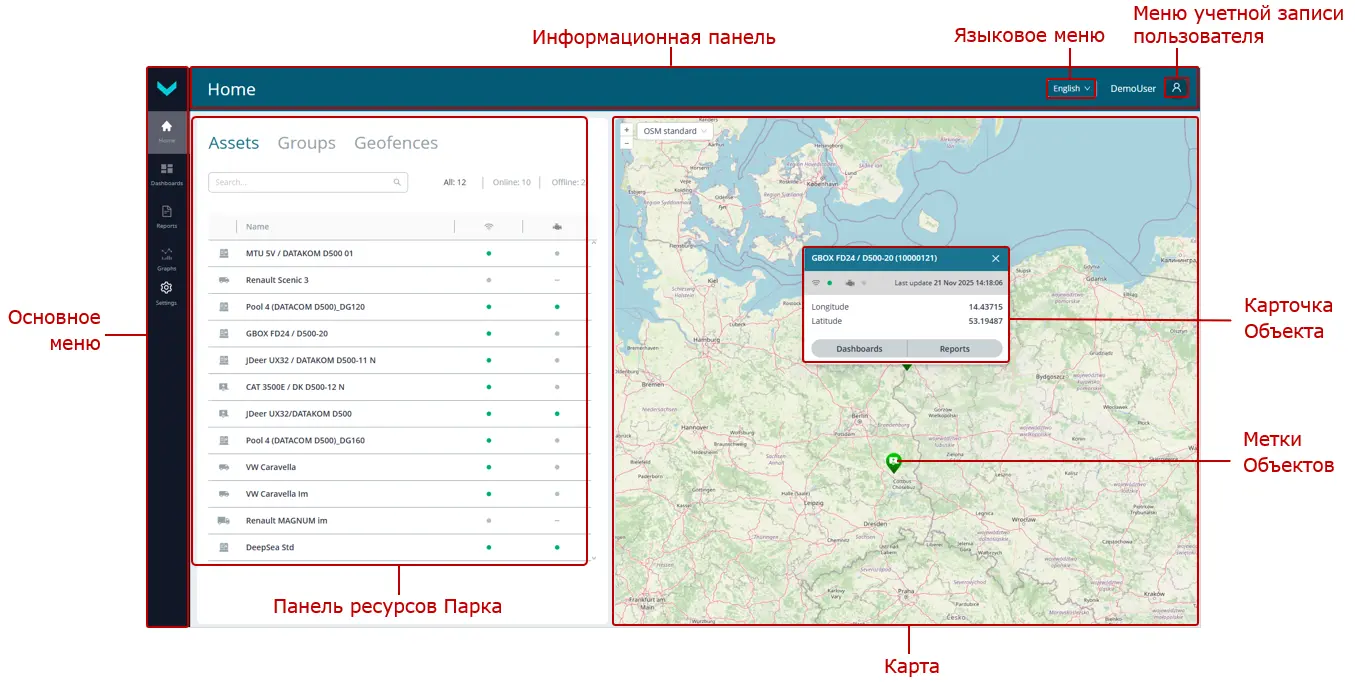The height and width of the screenshot is (682, 1355).
Task: Click the user account icon next to DemoUser
Action: (x=1176, y=88)
